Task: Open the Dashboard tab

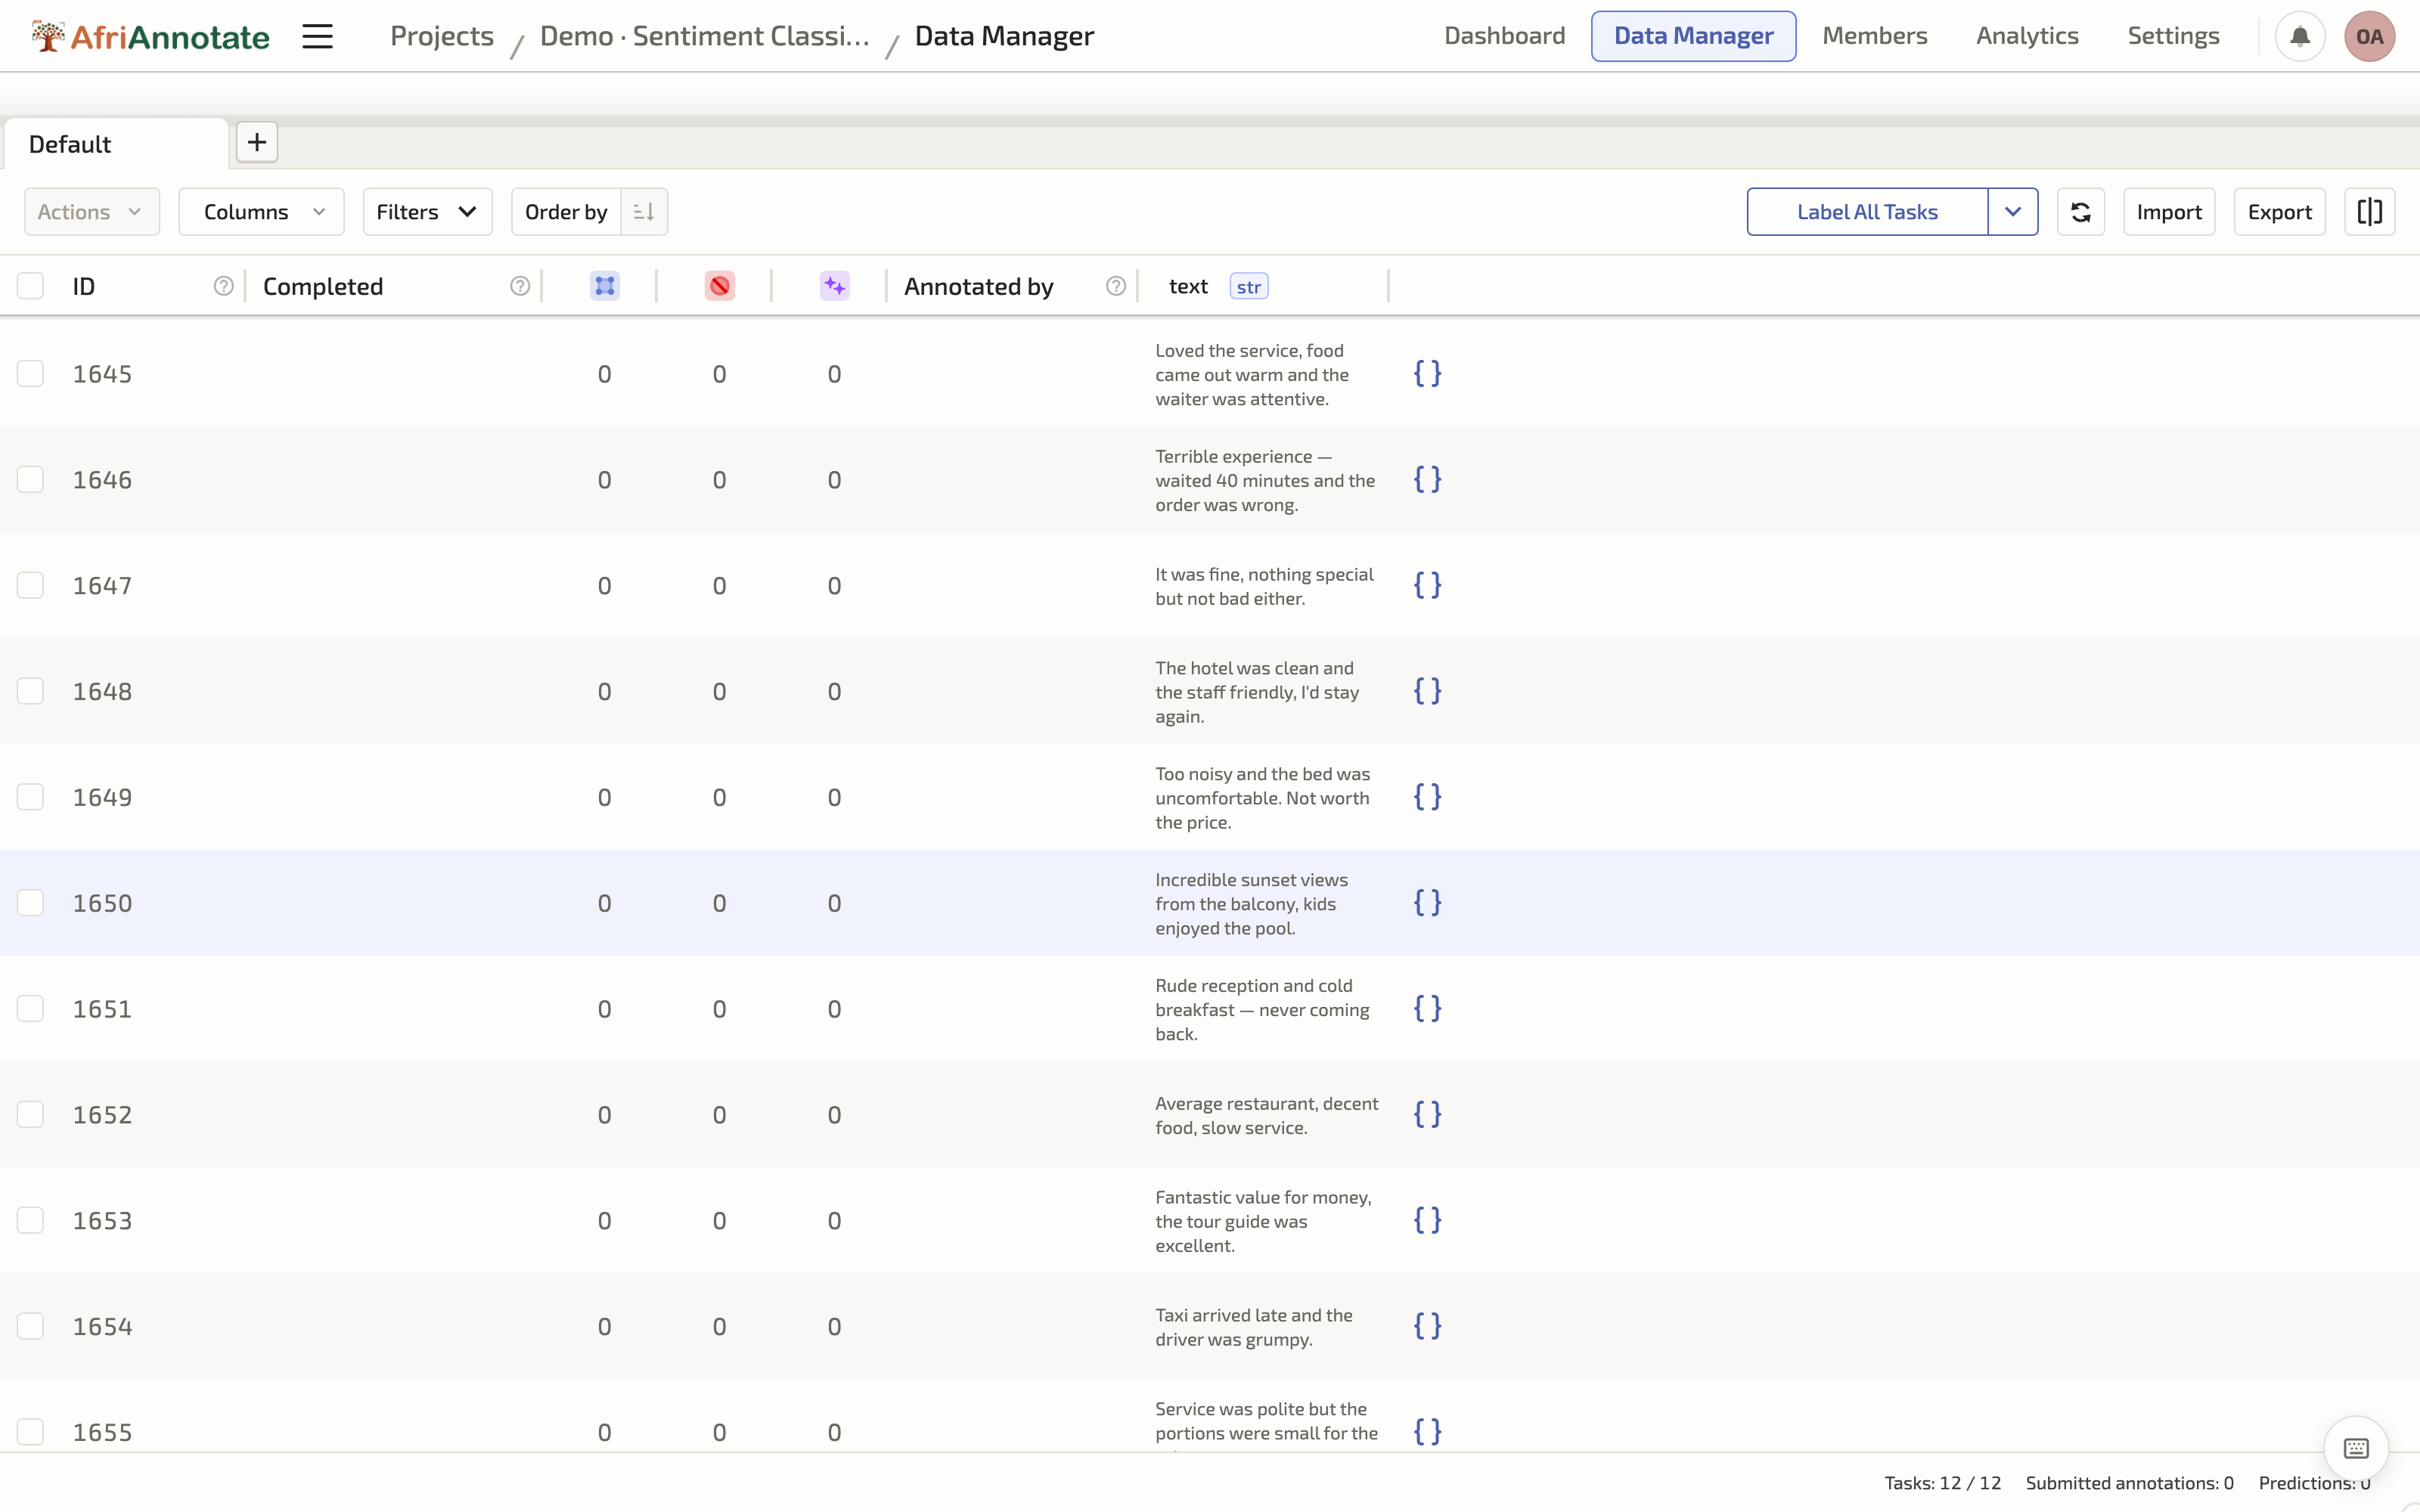Action: pos(1505,36)
